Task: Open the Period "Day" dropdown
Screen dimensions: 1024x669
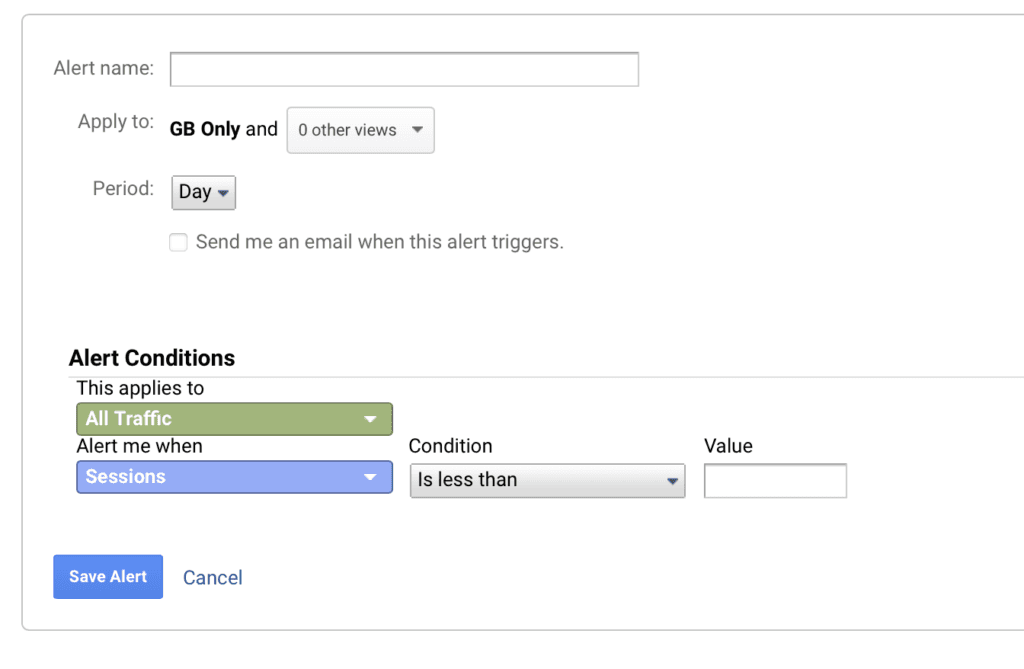Action: 203,192
